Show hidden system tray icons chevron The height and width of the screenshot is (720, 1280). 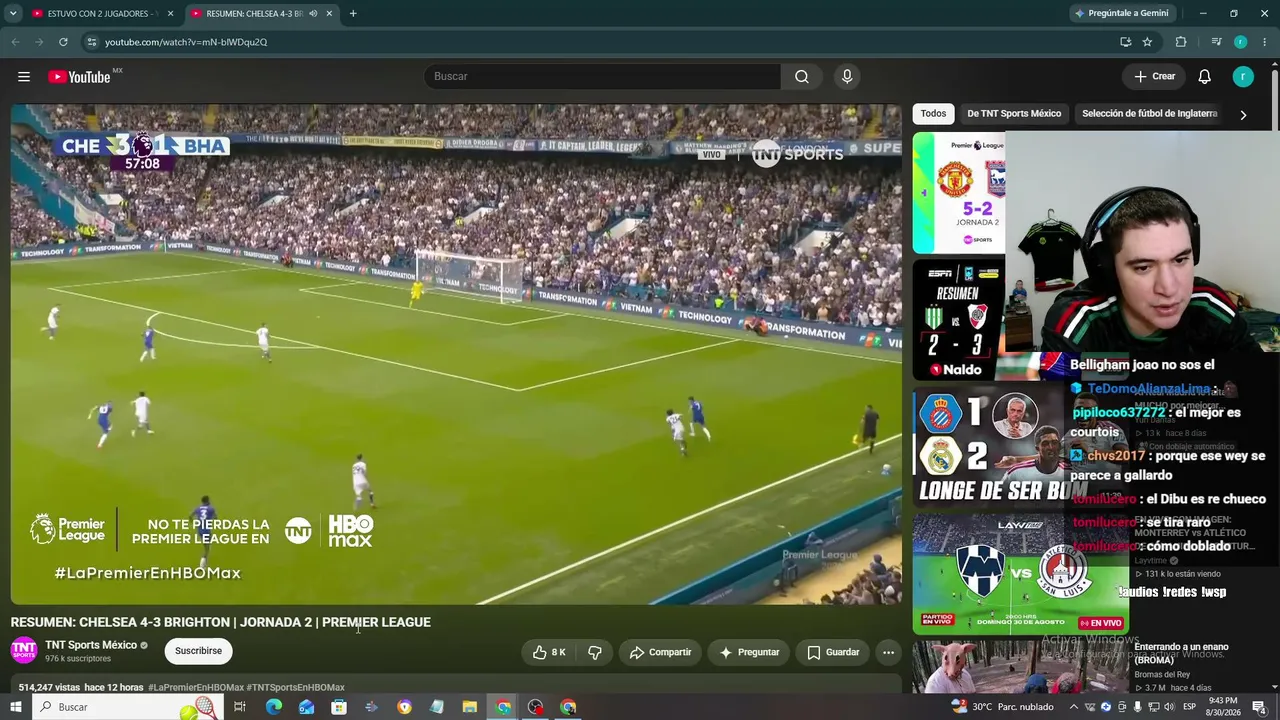pyautogui.click(x=1074, y=707)
